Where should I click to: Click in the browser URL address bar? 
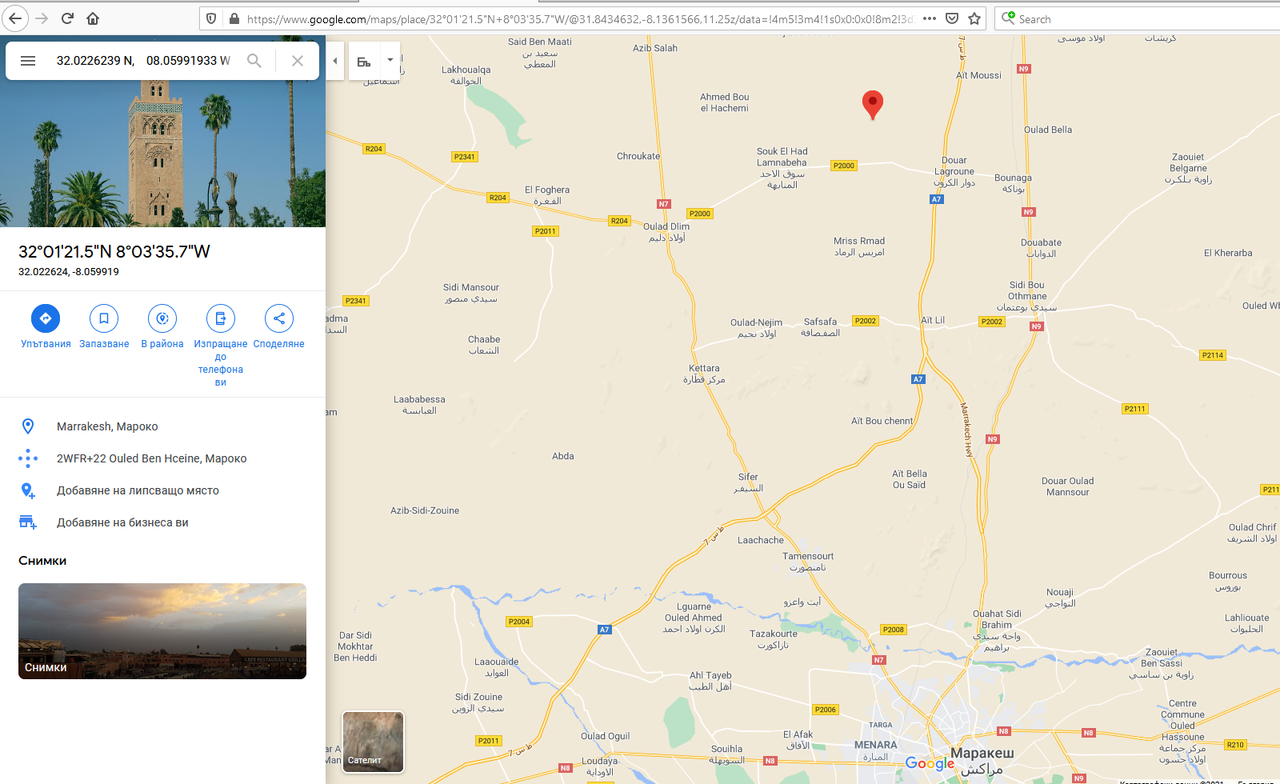point(580,18)
